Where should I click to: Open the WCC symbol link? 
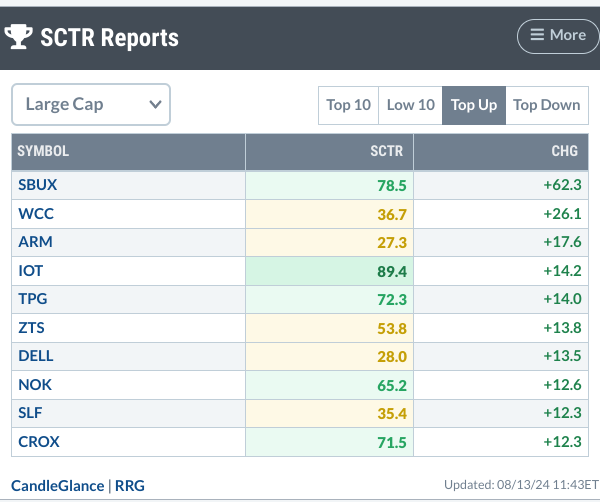click(36, 214)
